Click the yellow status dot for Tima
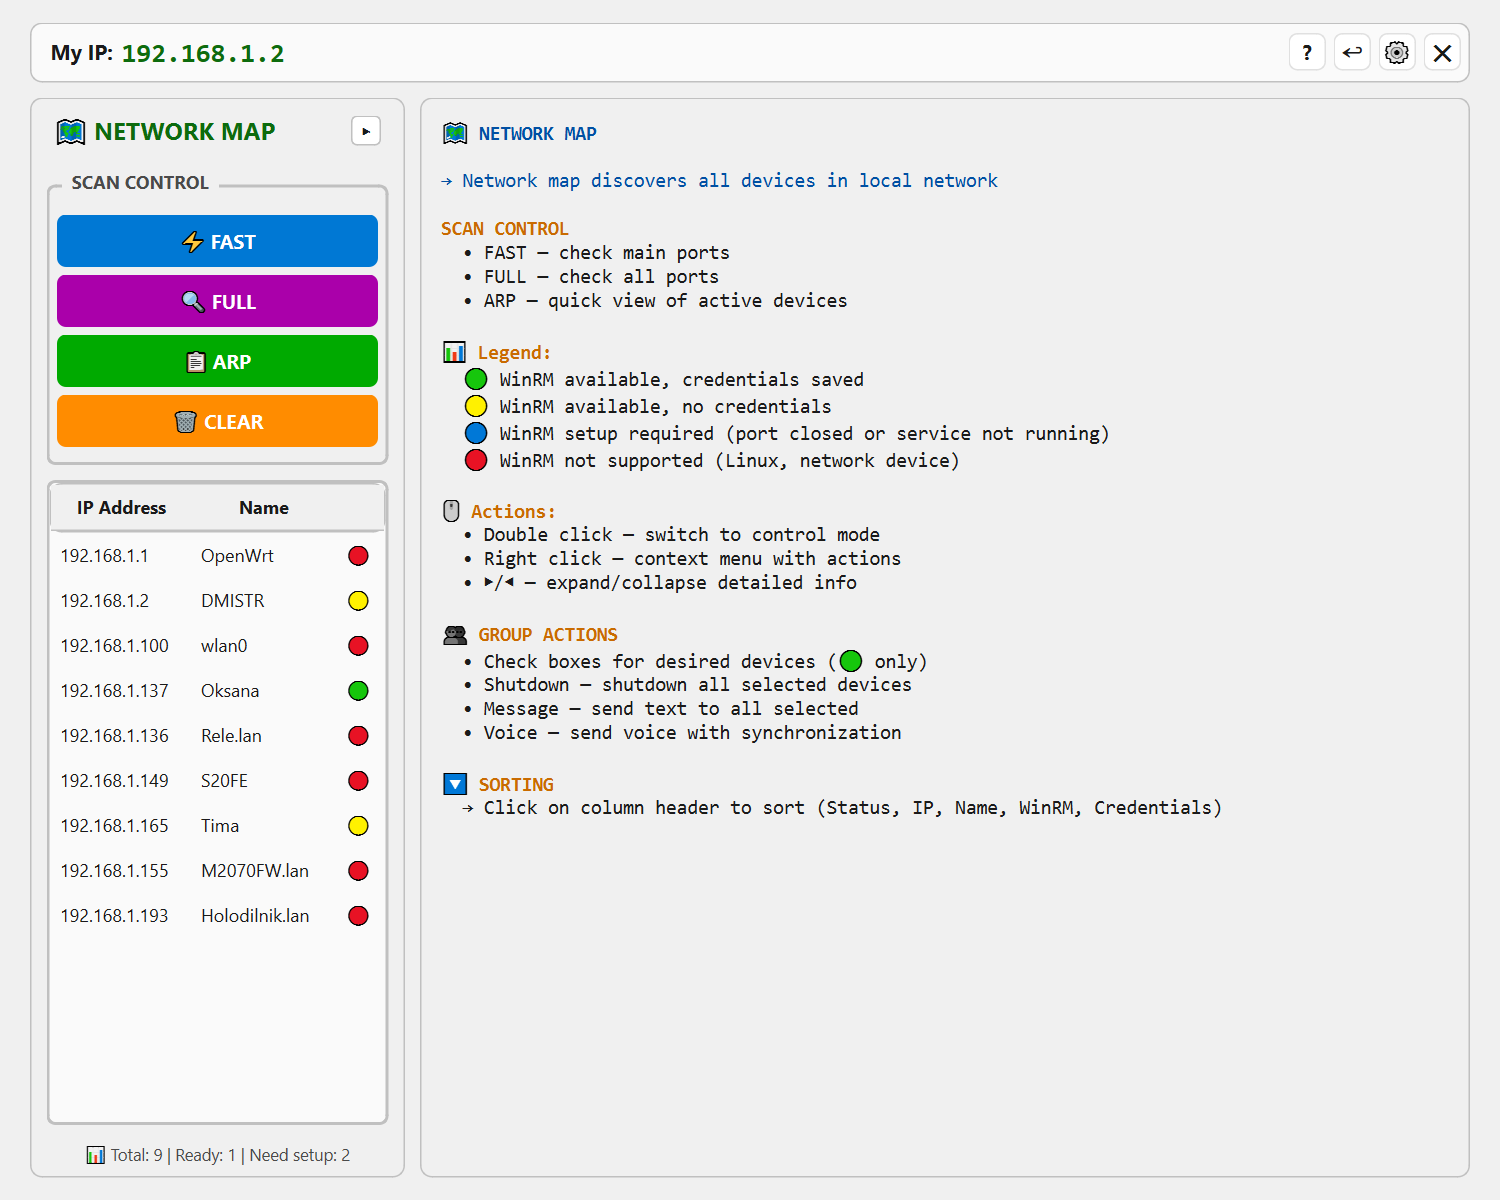This screenshot has height=1200, width=1500. coord(358,826)
